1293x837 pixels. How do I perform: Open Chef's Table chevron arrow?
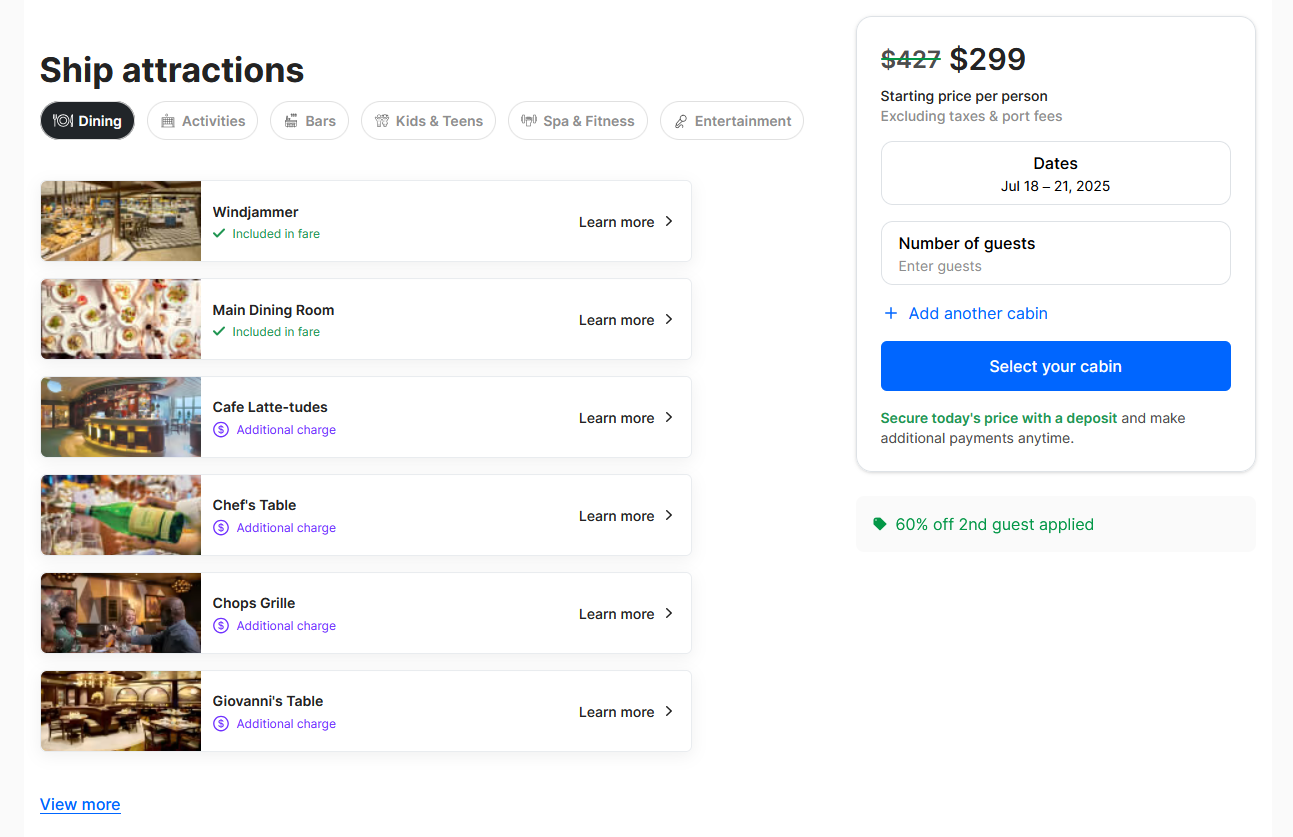click(x=669, y=515)
